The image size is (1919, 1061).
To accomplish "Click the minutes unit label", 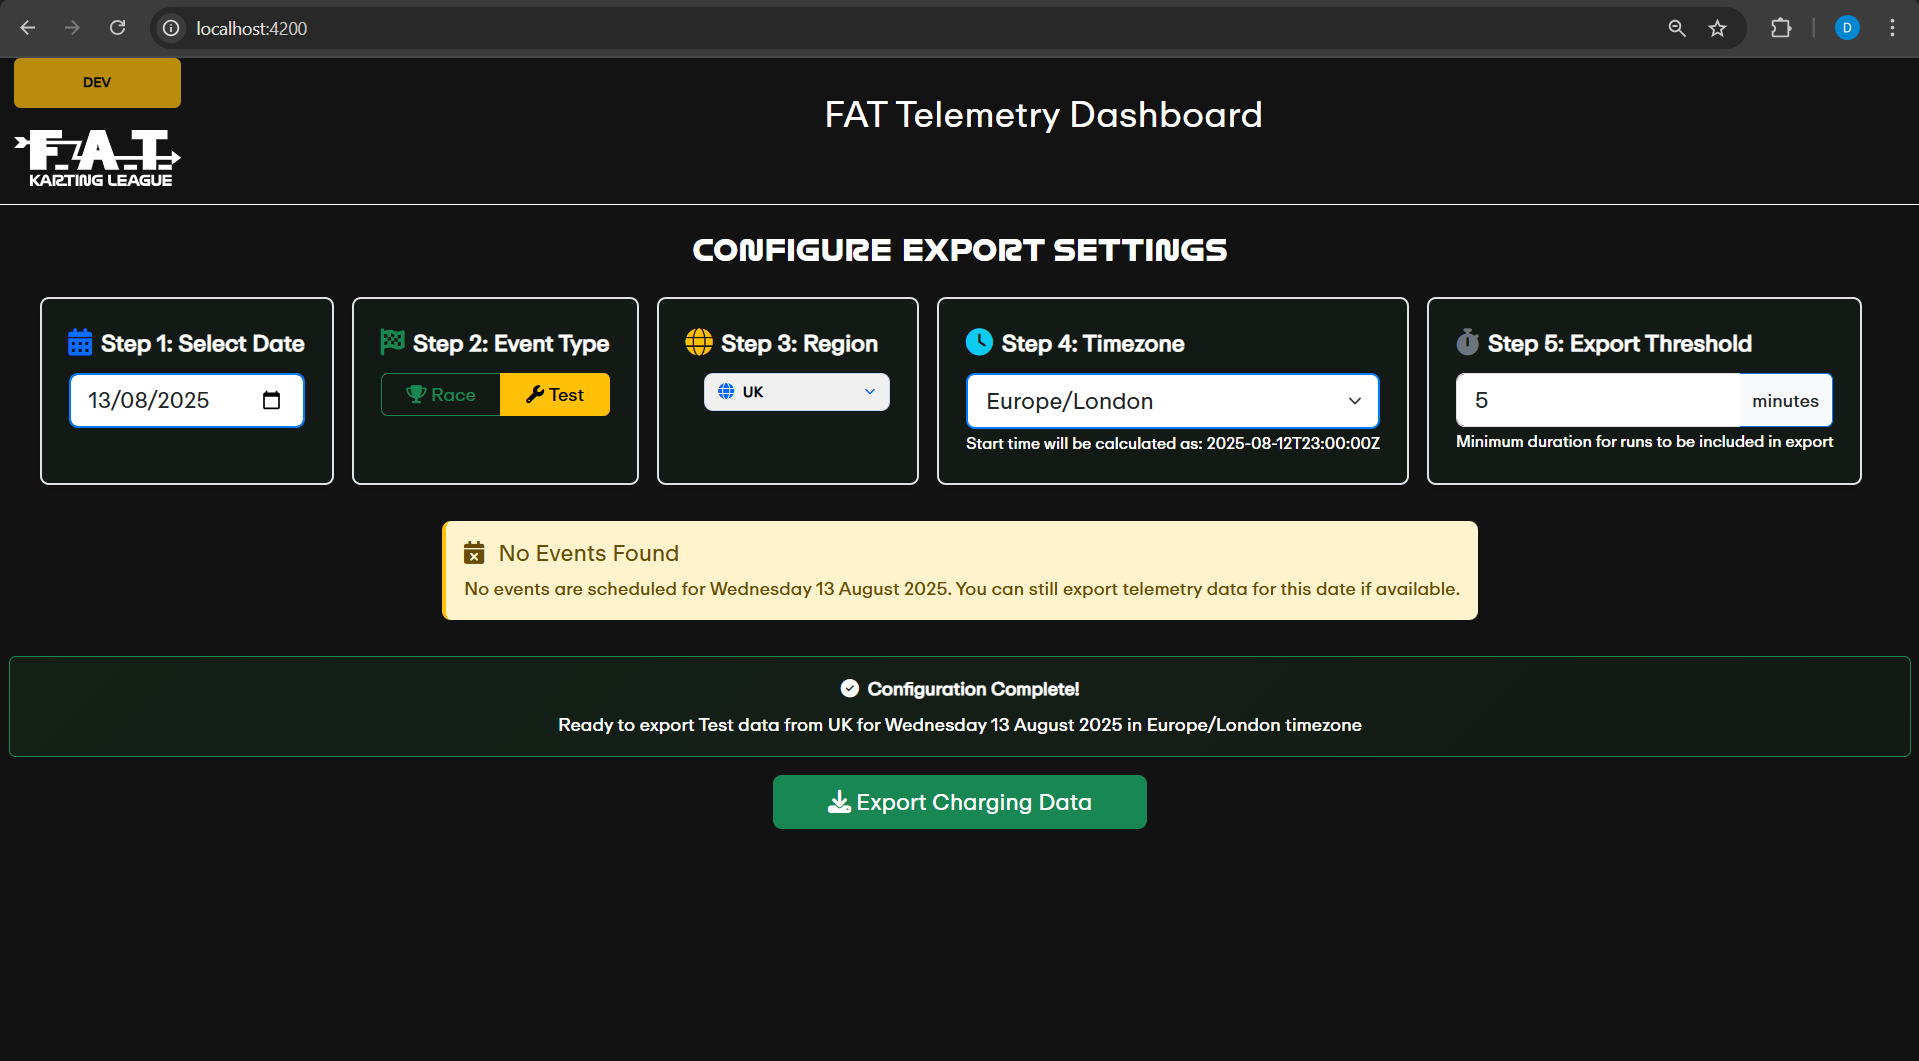I will point(1786,401).
